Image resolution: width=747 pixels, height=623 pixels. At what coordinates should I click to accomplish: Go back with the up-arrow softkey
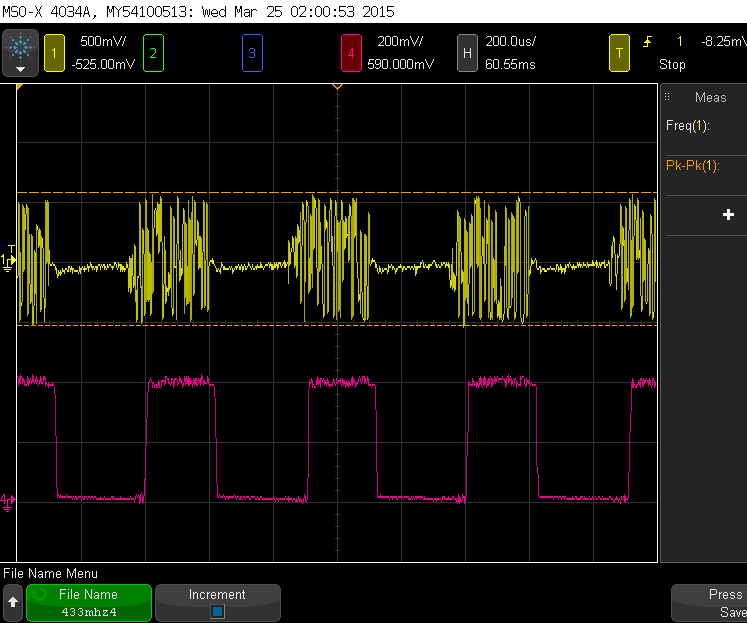click(x=13, y=603)
